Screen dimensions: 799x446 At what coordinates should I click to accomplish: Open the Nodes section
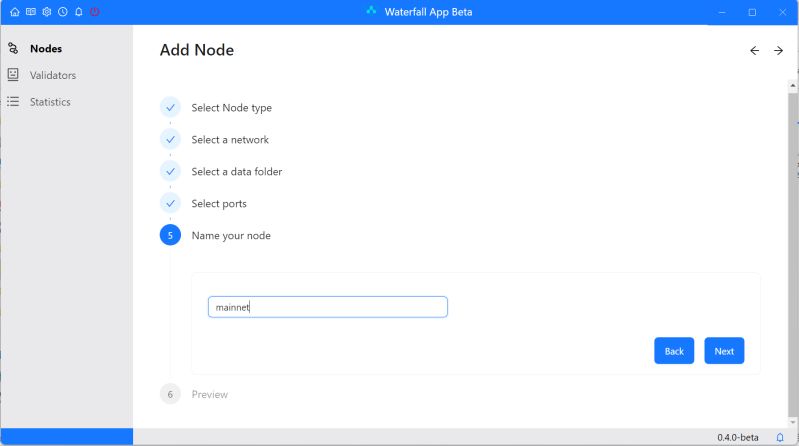[46, 48]
